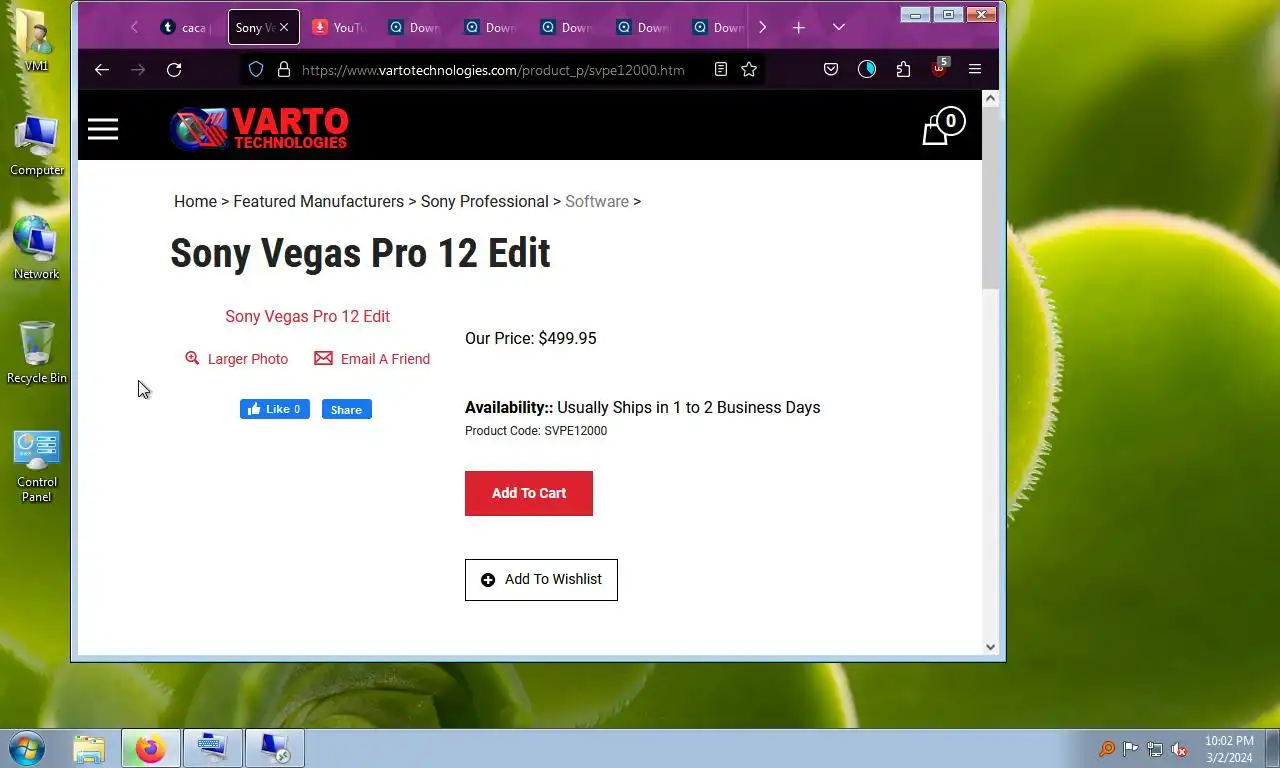Open the Software breadcrumb link

(597, 201)
